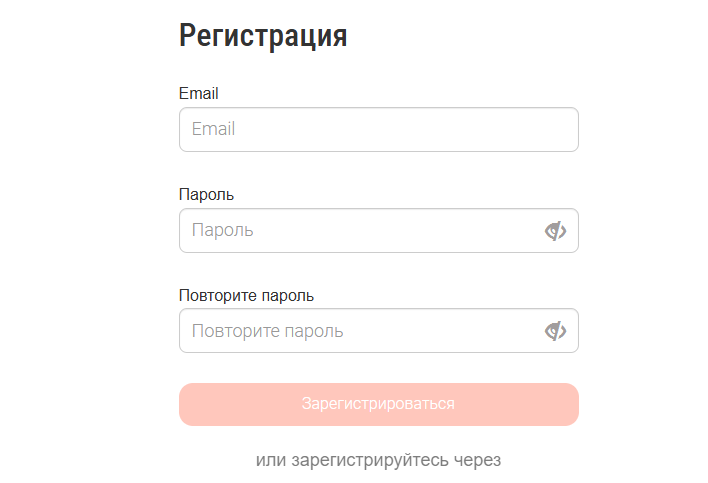Click the Повторите пароль label text
Screen dimensions: 708x483
pyautogui.click(x=246, y=295)
